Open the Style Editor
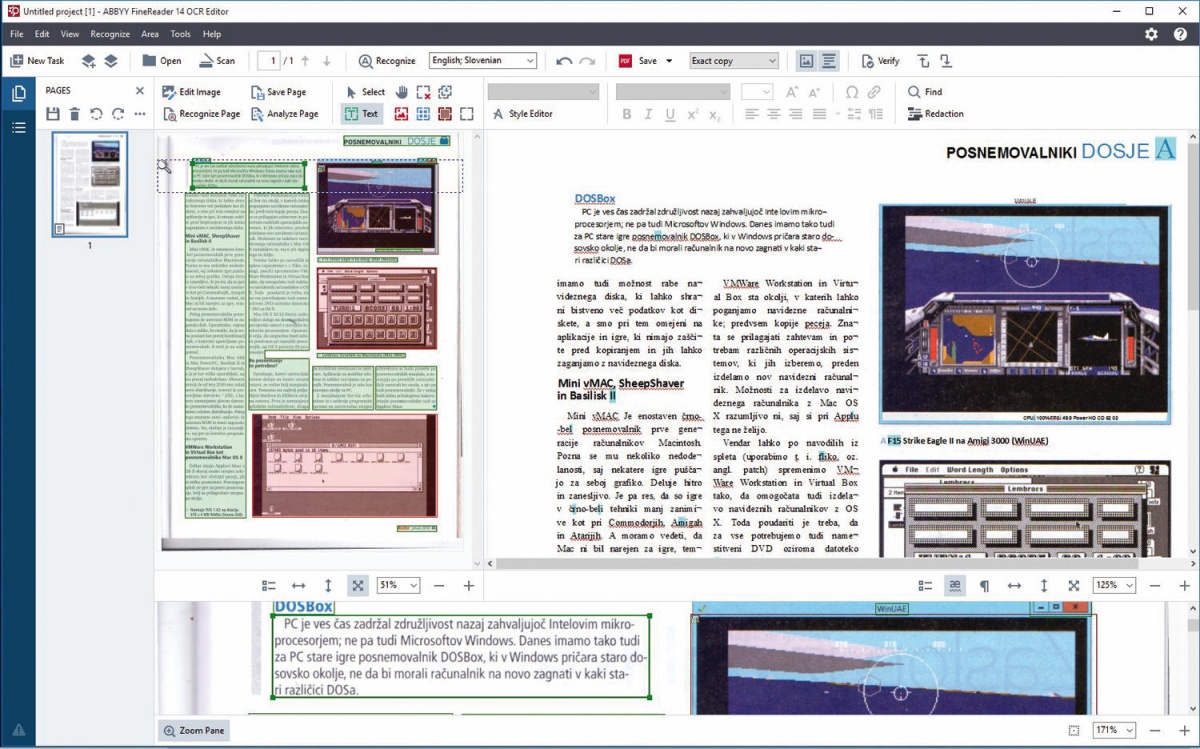This screenshot has height=749, width=1200. [x=522, y=114]
